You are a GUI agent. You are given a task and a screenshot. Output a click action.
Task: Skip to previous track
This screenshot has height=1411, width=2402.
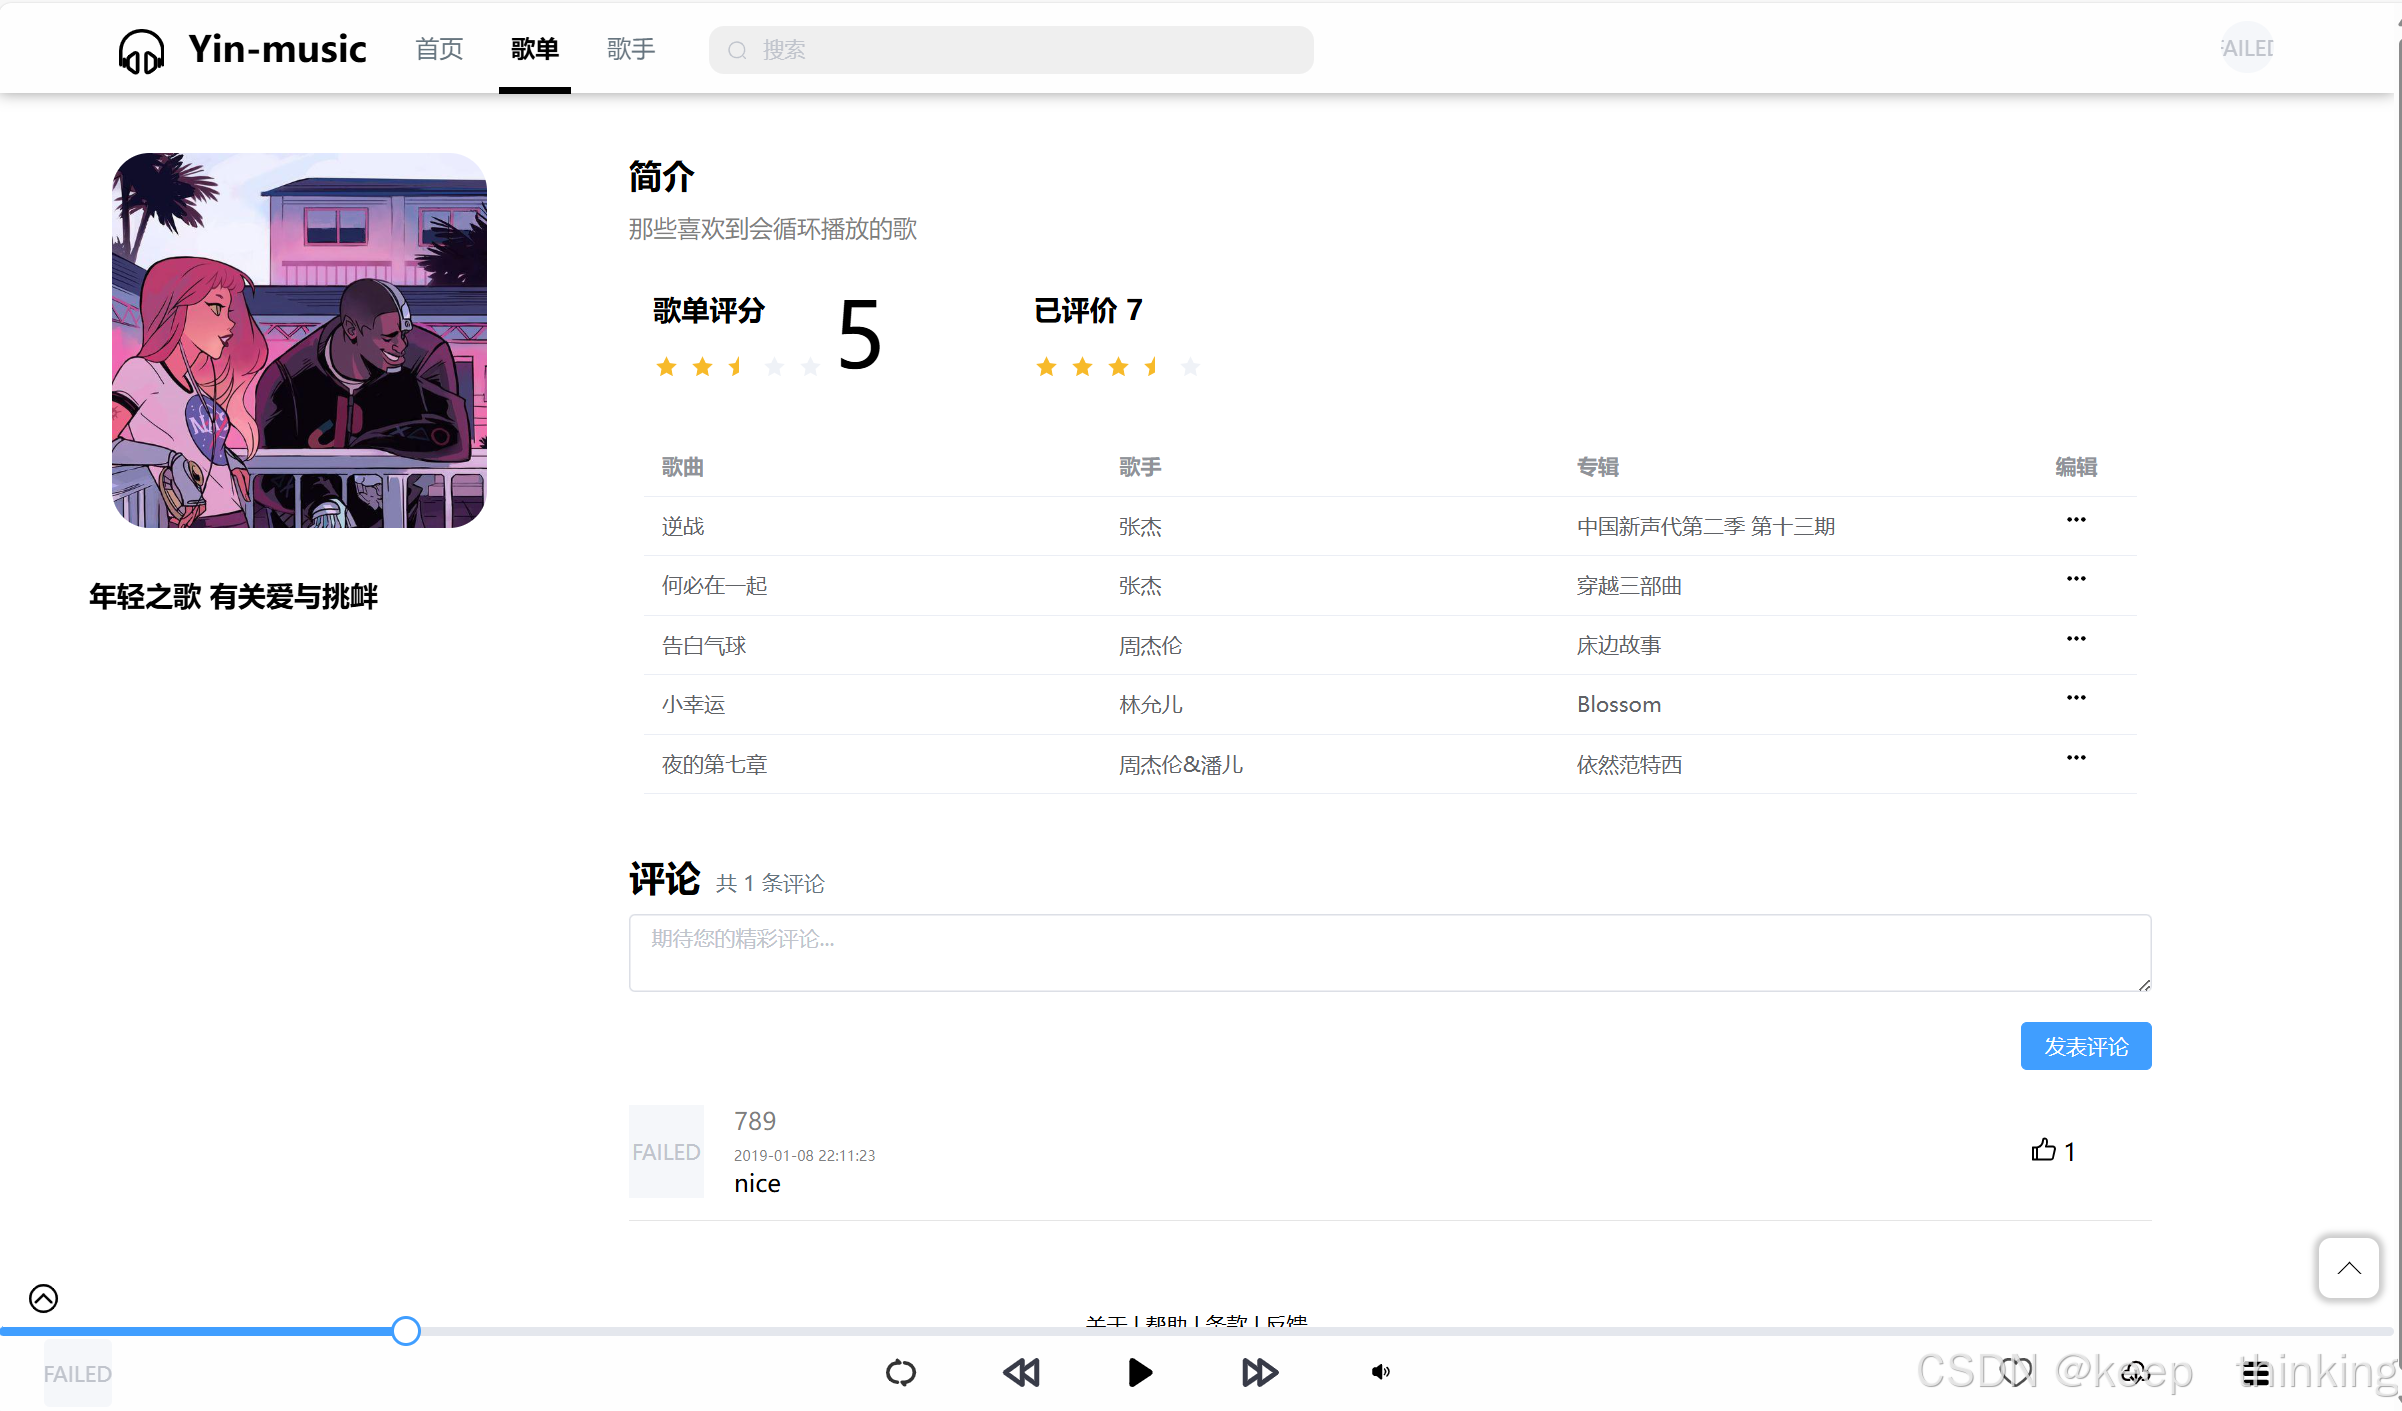pos(1021,1373)
